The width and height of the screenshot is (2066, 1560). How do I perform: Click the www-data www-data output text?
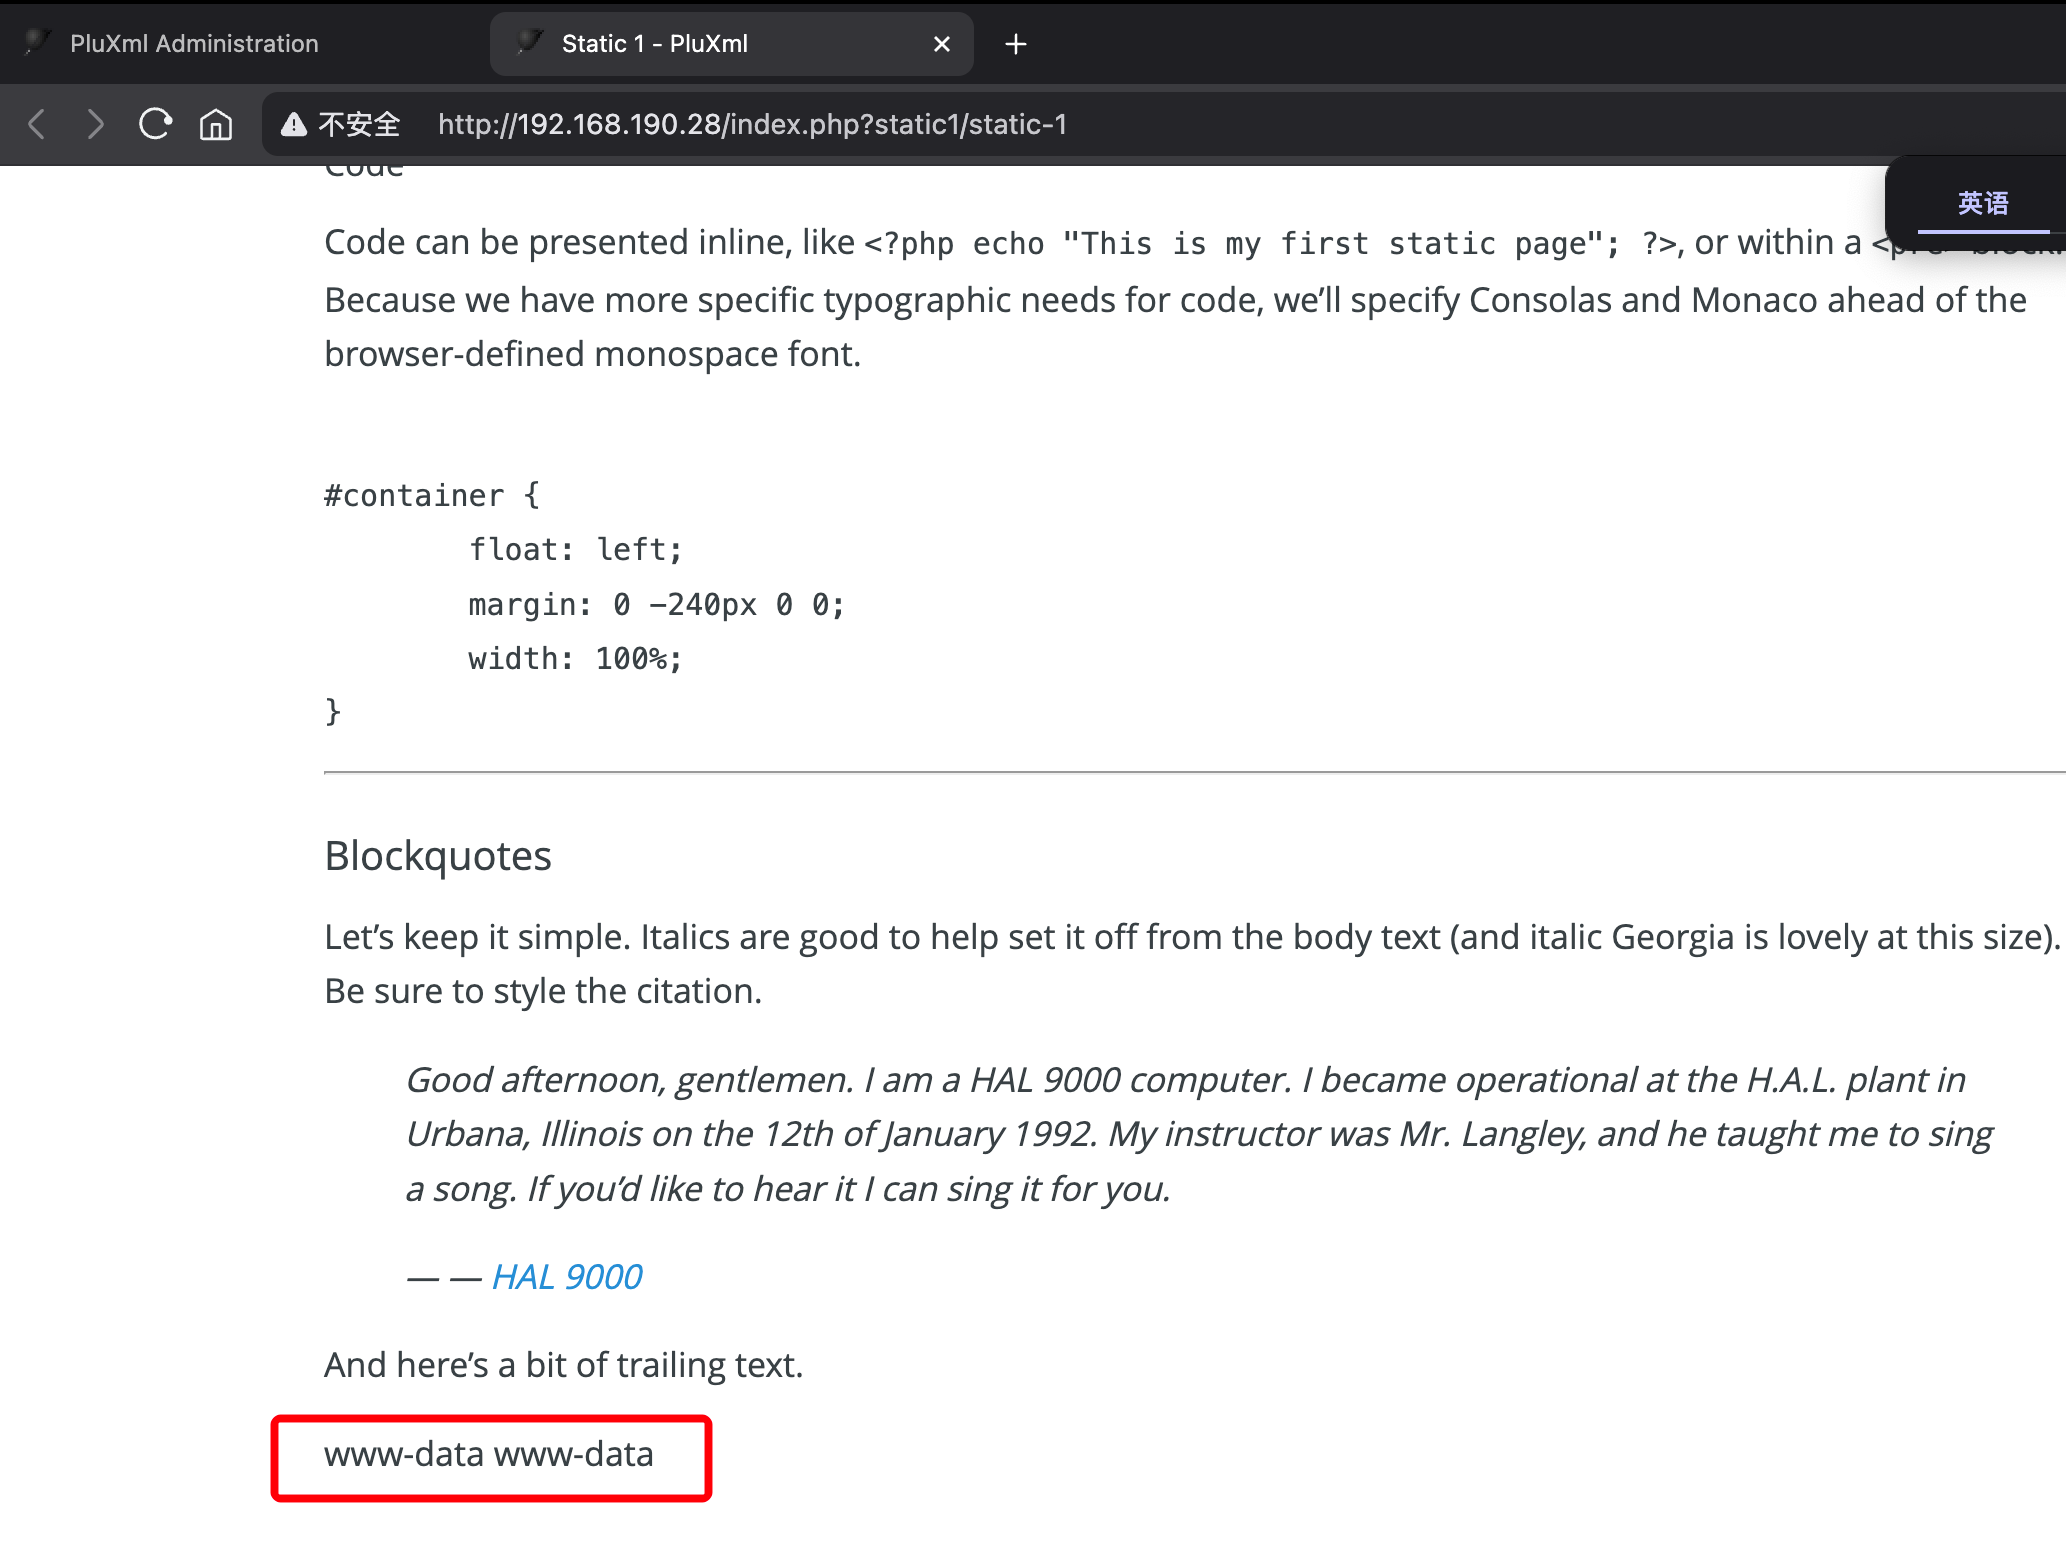tap(488, 1454)
